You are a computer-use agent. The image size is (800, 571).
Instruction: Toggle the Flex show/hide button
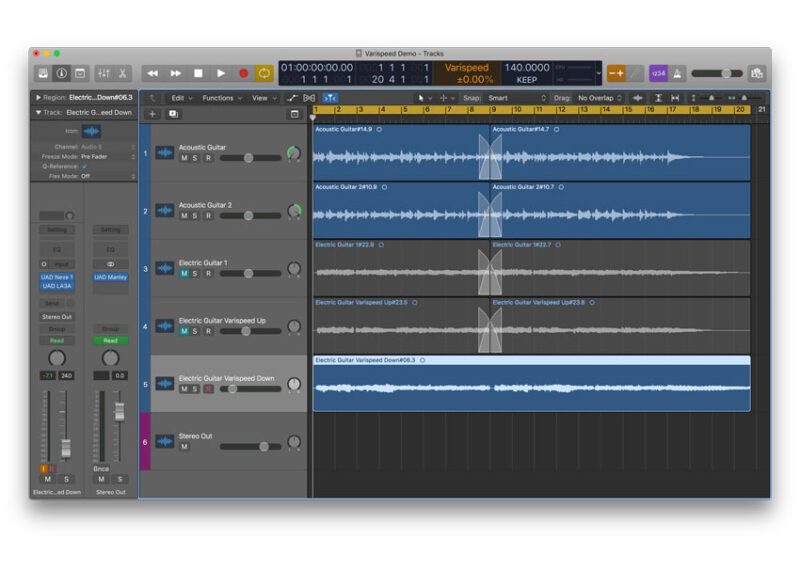pyautogui.click(x=309, y=98)
